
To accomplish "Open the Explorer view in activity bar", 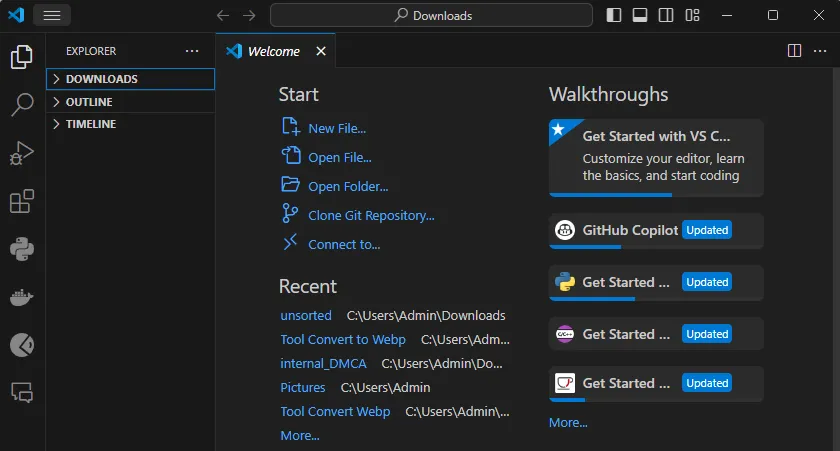I will 22,57.
